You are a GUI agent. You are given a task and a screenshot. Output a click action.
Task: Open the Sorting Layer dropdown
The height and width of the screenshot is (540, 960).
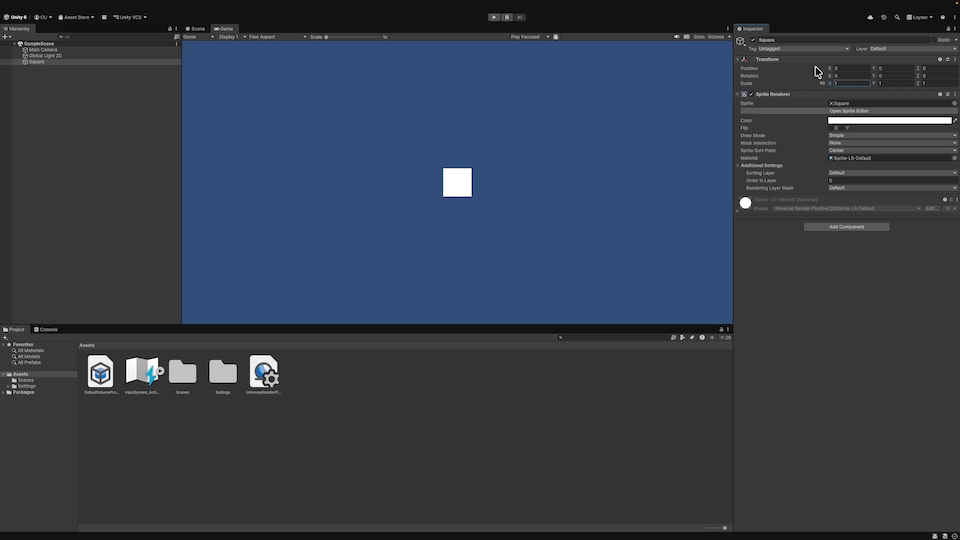(x=892, y=173)
